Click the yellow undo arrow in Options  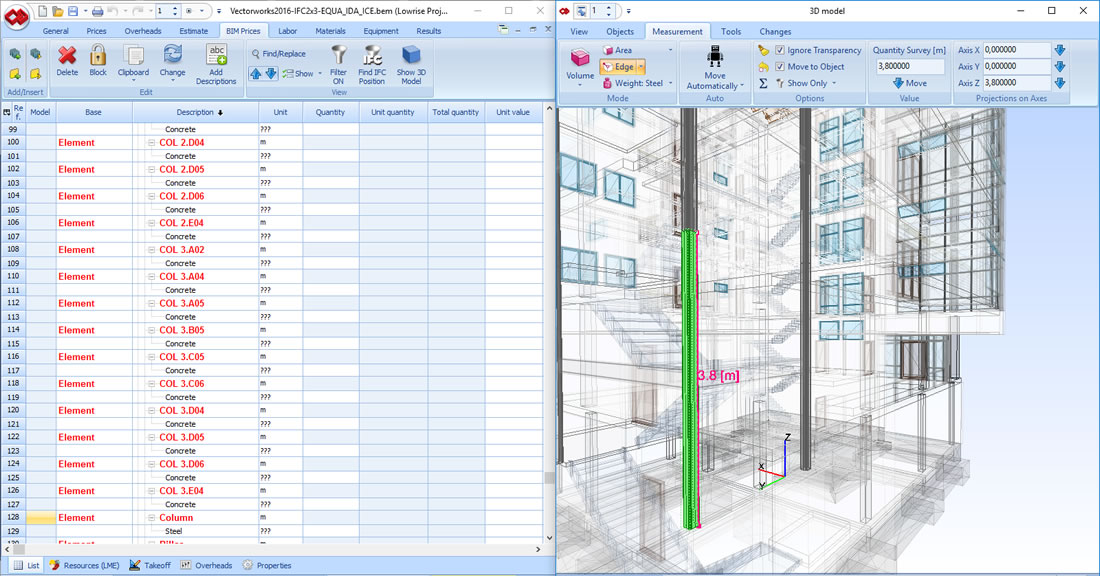763,67
